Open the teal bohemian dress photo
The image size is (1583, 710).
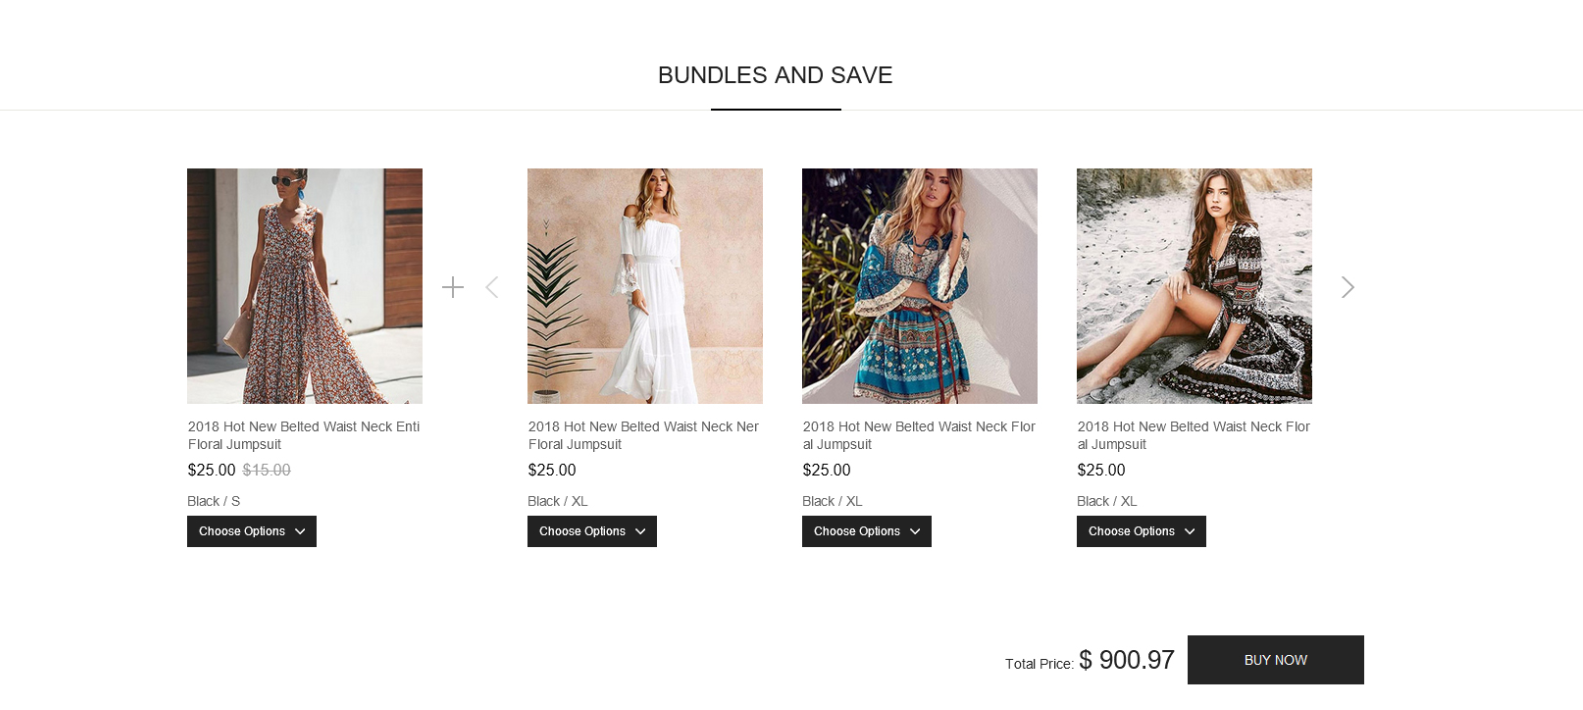coord(919,286)
